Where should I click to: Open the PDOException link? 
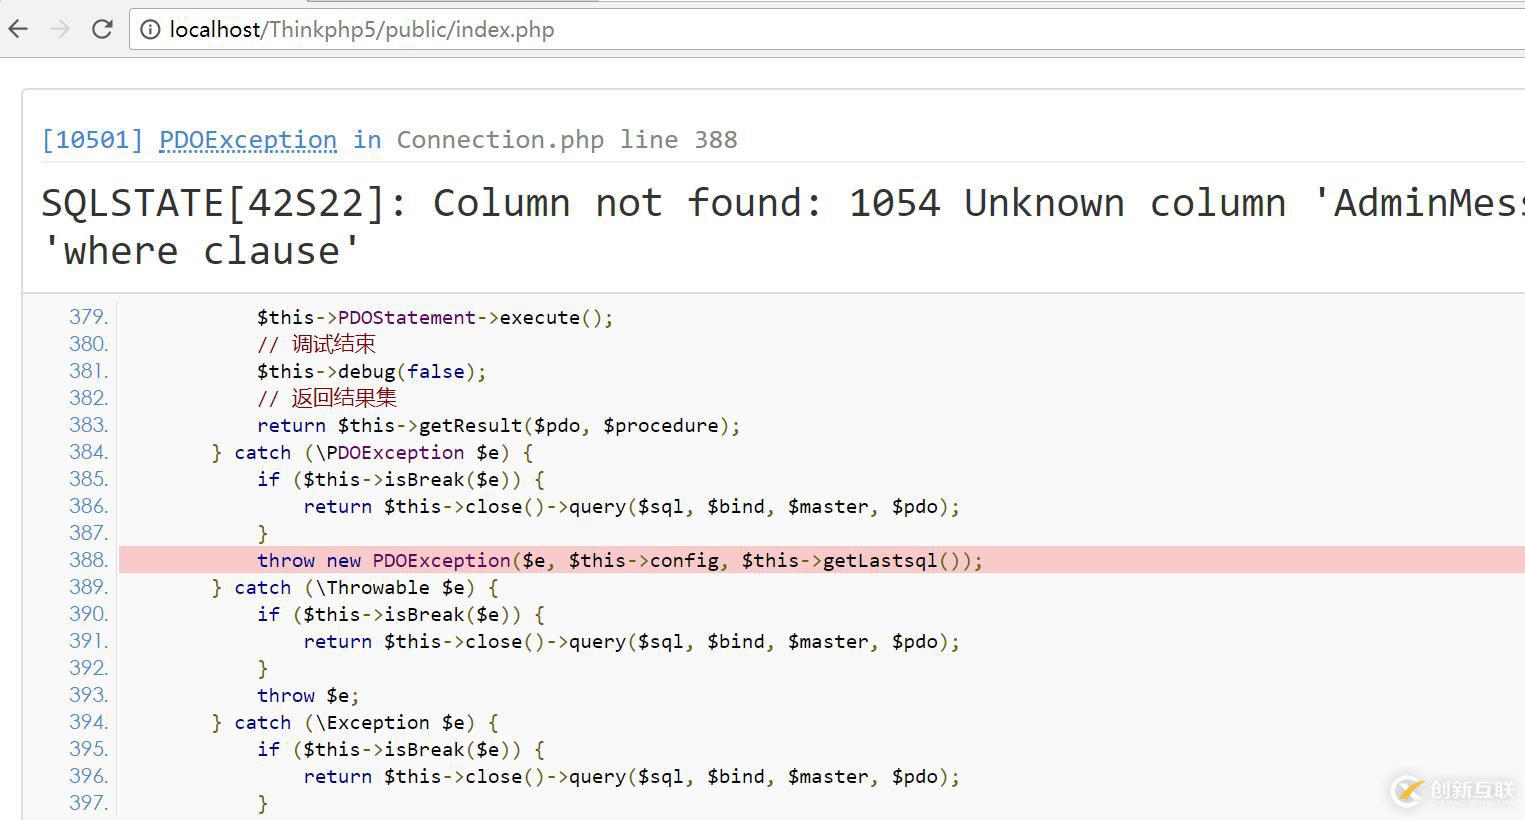tap(248, 140)
